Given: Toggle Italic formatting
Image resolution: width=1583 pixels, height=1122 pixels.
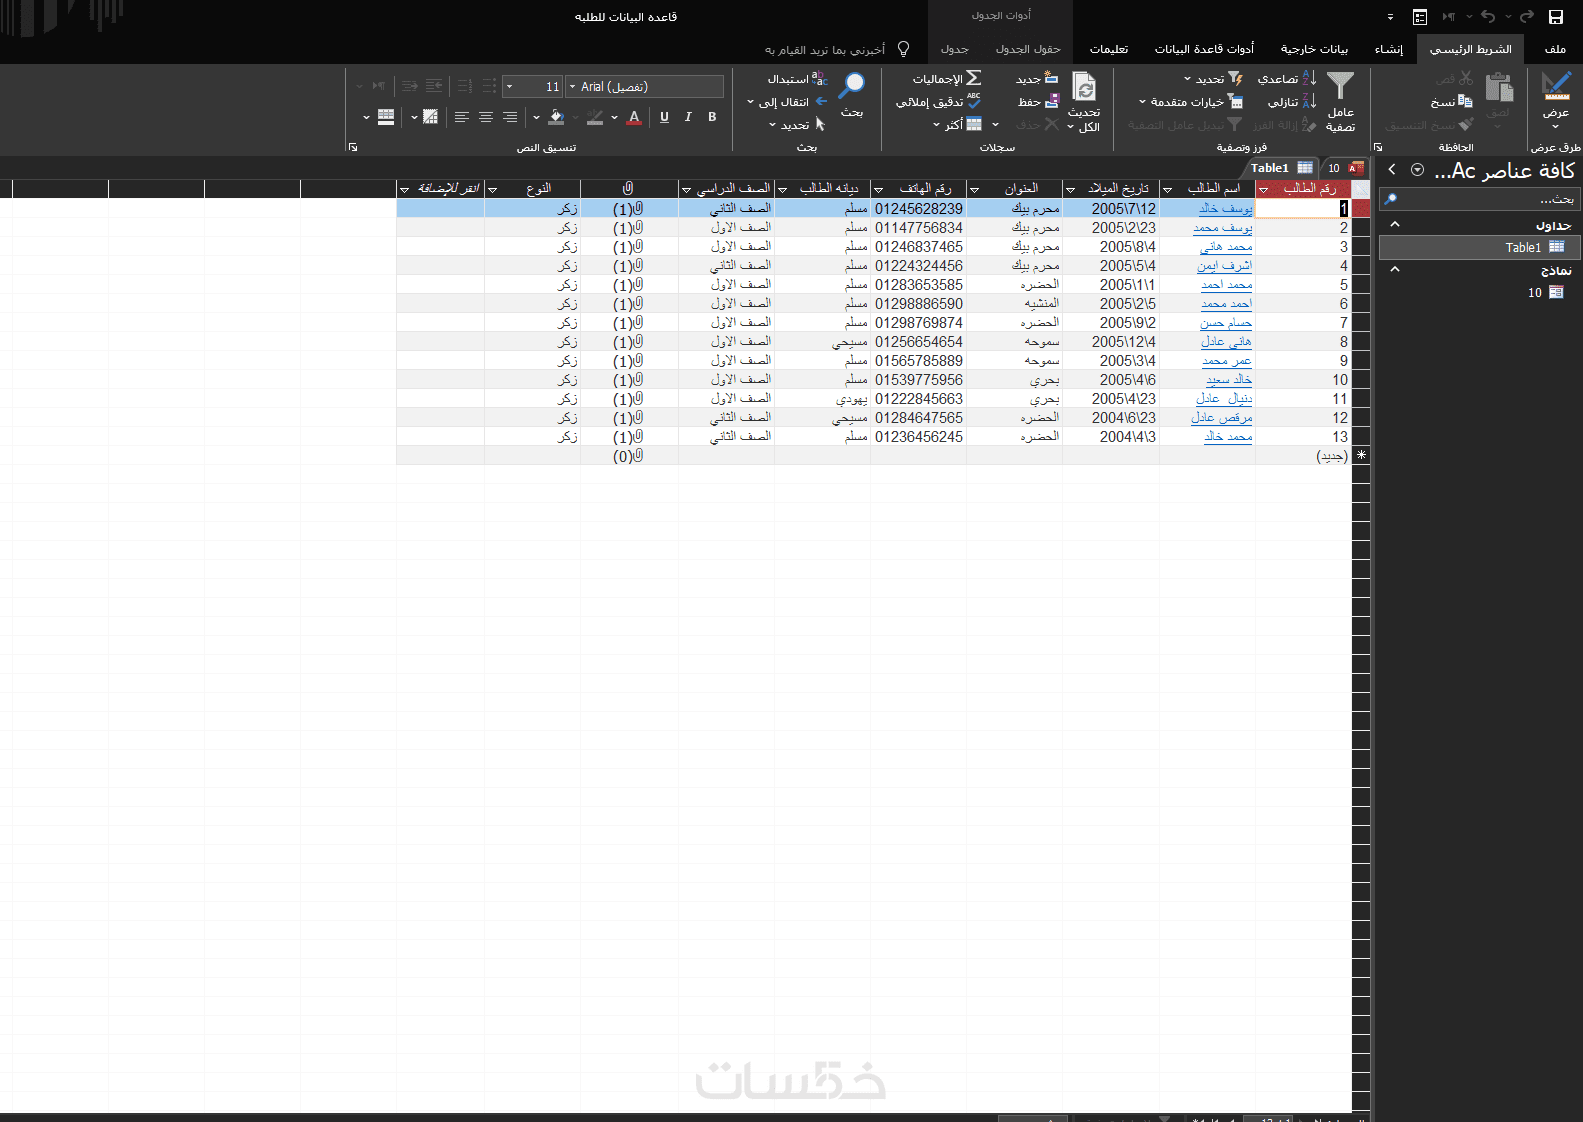Looking at the screenshot, I should pos(688,117).
